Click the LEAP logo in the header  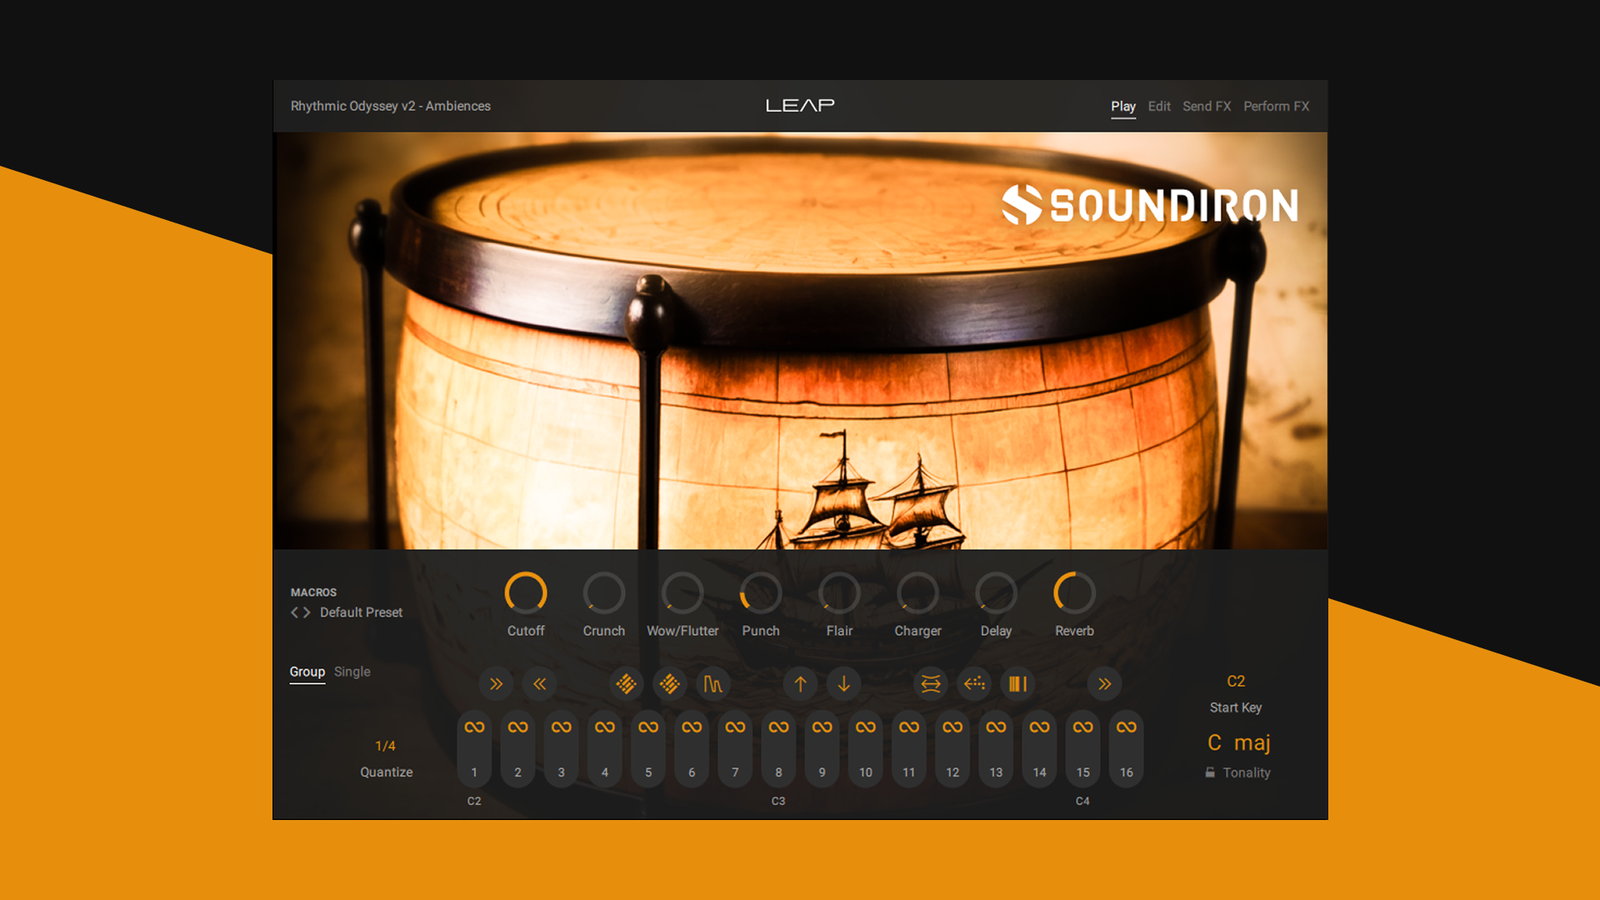click(x=800, y=105)
